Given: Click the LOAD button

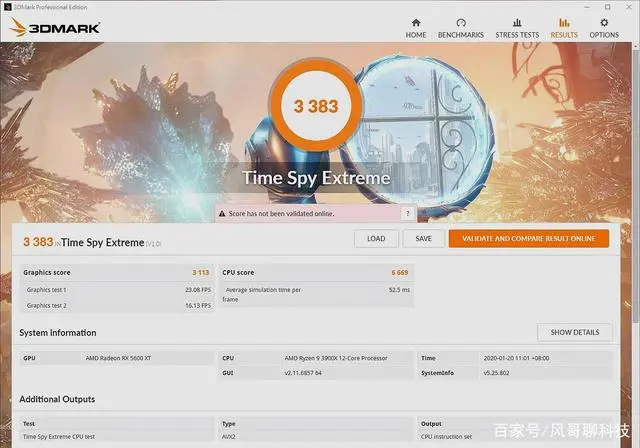Looking at the screenshot, I should pos(376,239).
